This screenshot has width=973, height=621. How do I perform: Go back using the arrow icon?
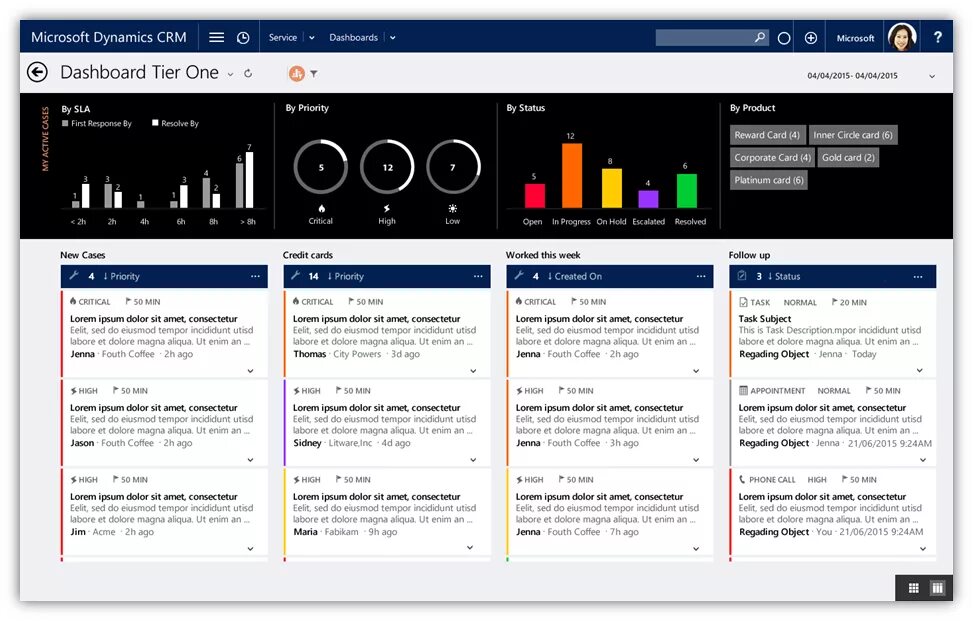[x=37, y=73]
